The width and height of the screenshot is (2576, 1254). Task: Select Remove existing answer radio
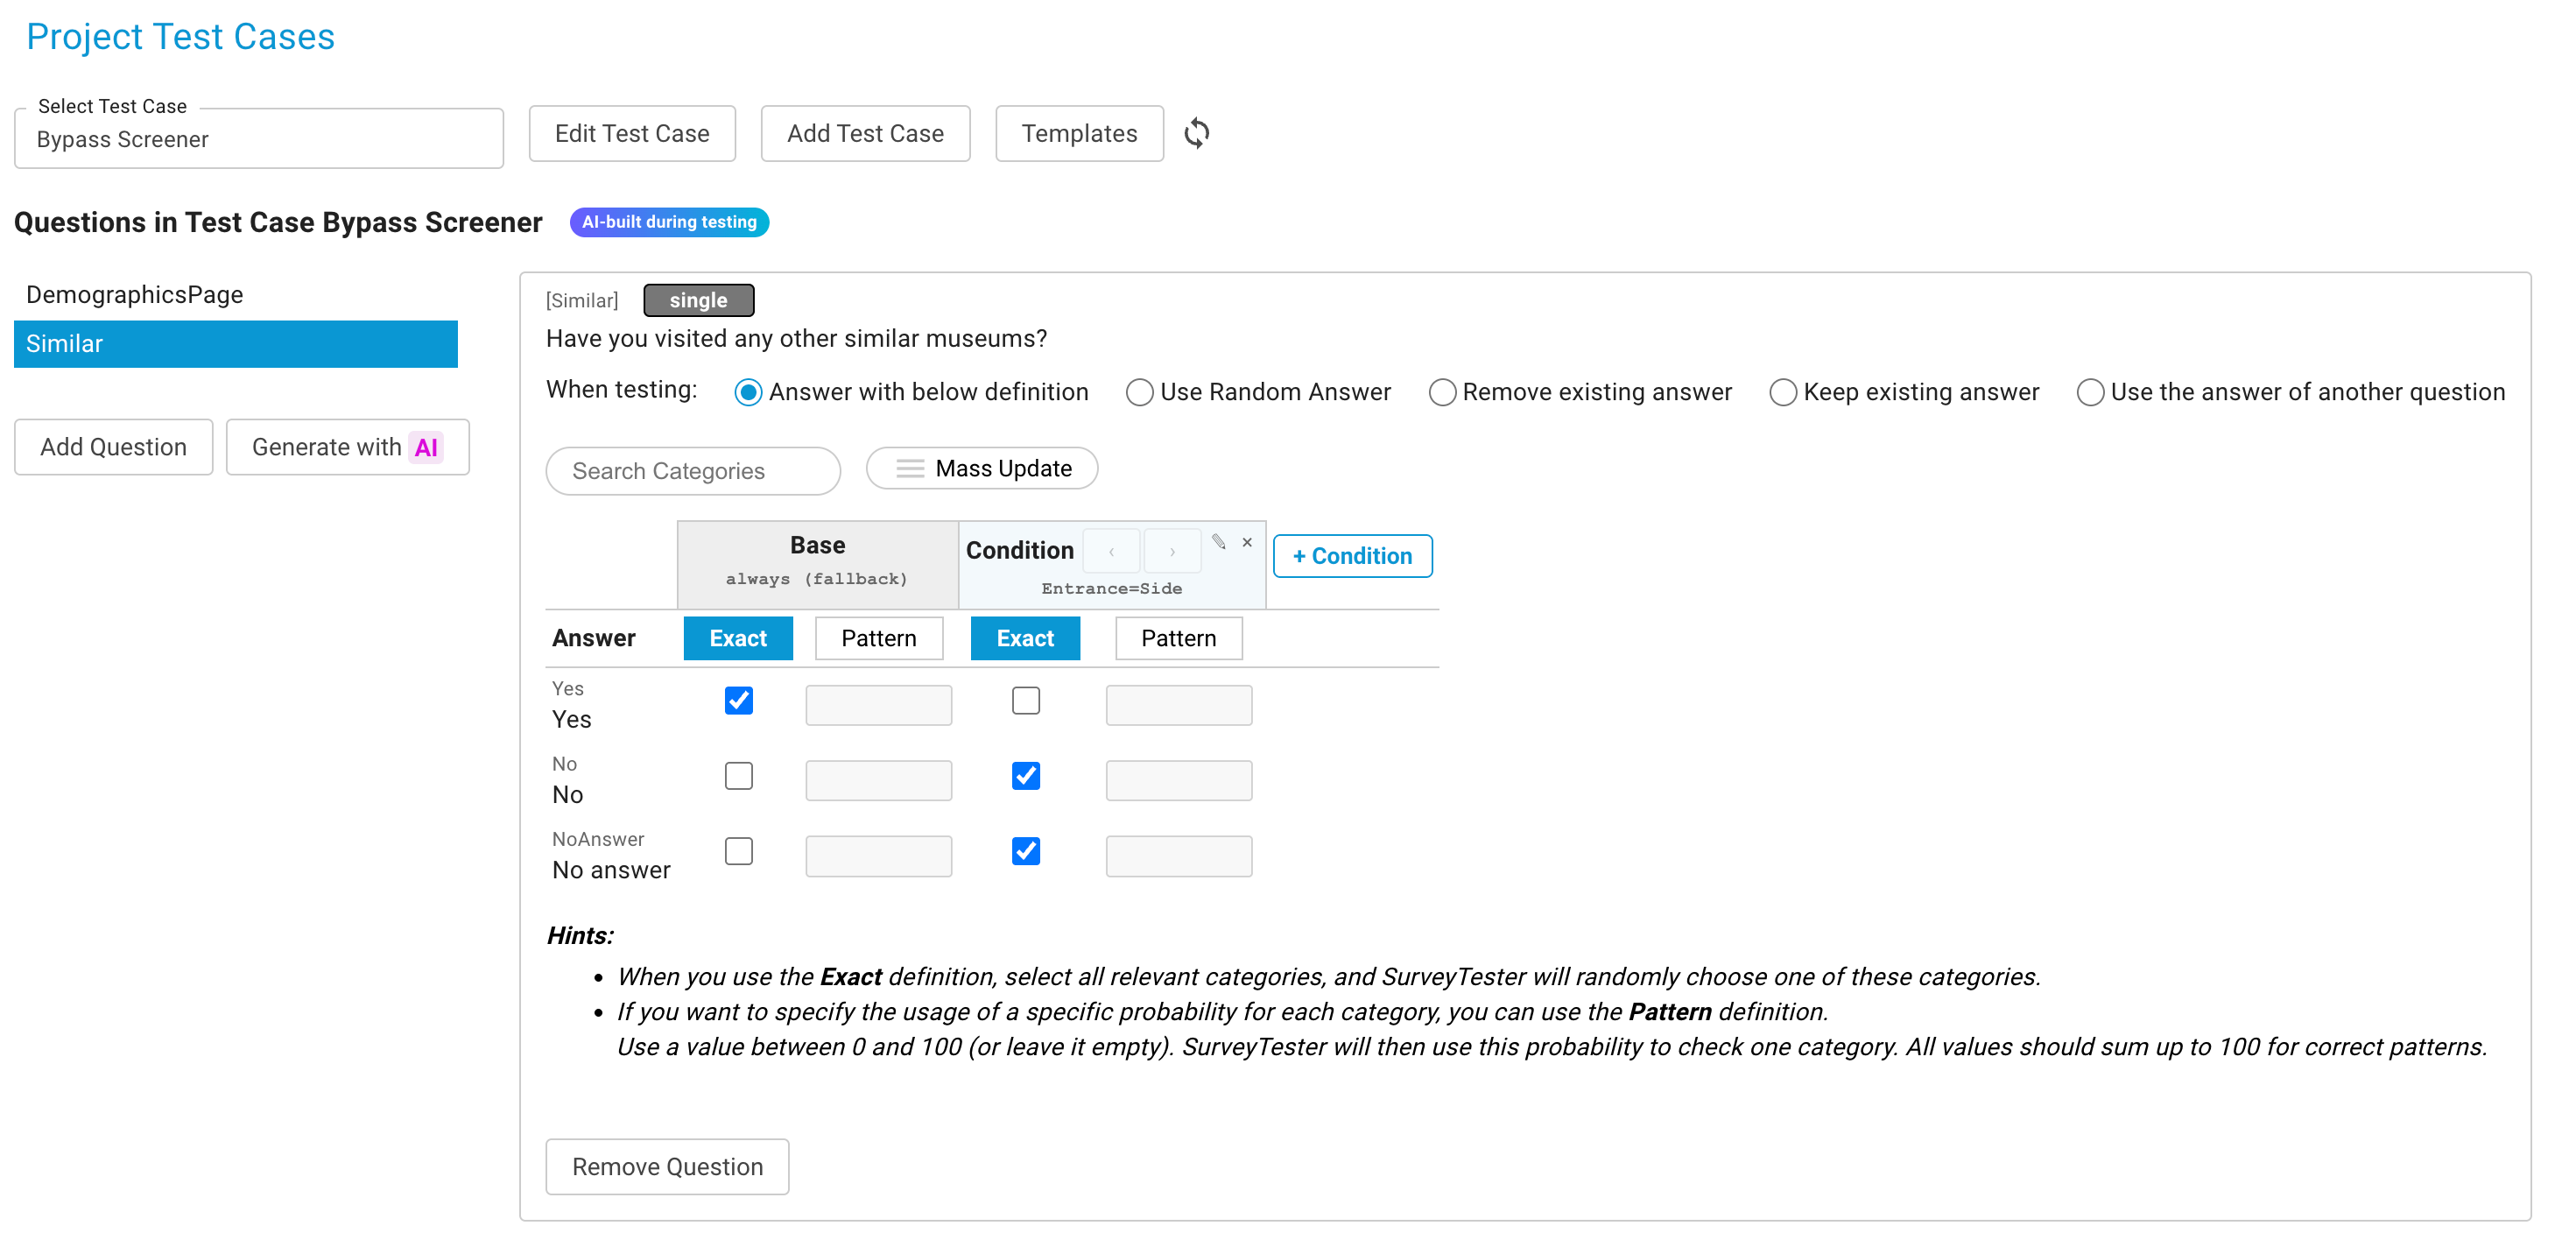pos(1442,392)
